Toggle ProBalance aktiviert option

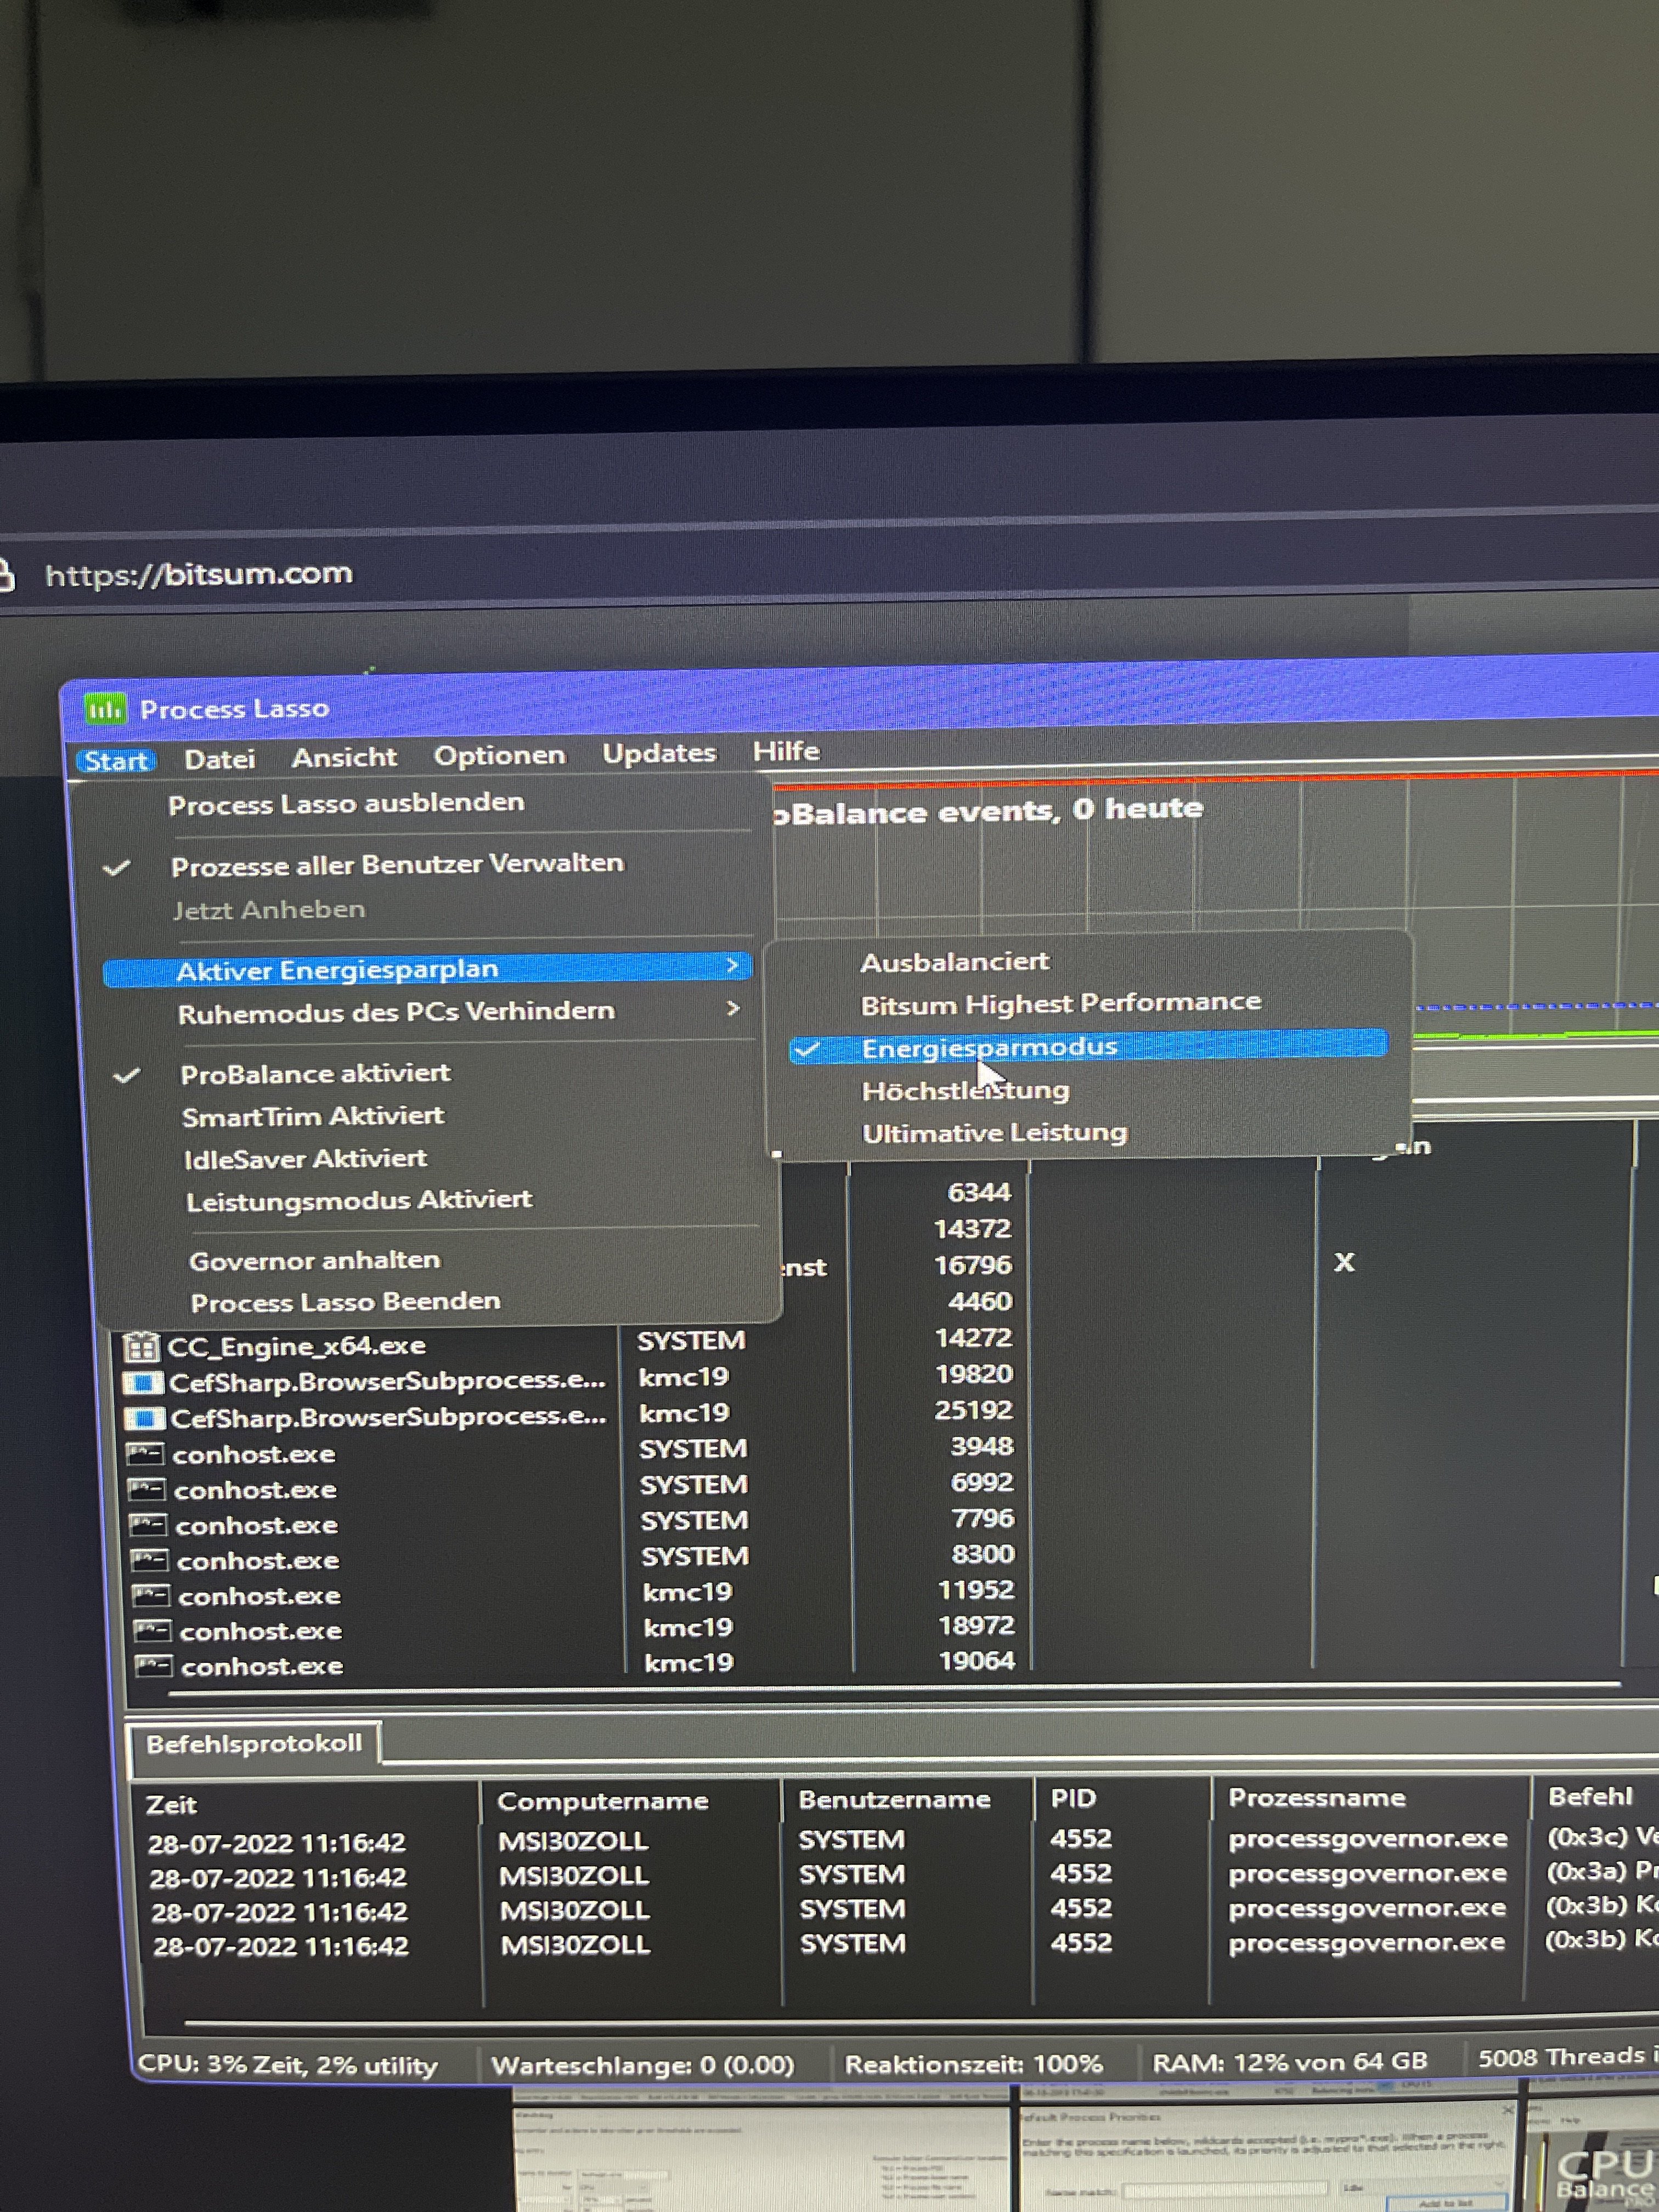(314, 1074)
